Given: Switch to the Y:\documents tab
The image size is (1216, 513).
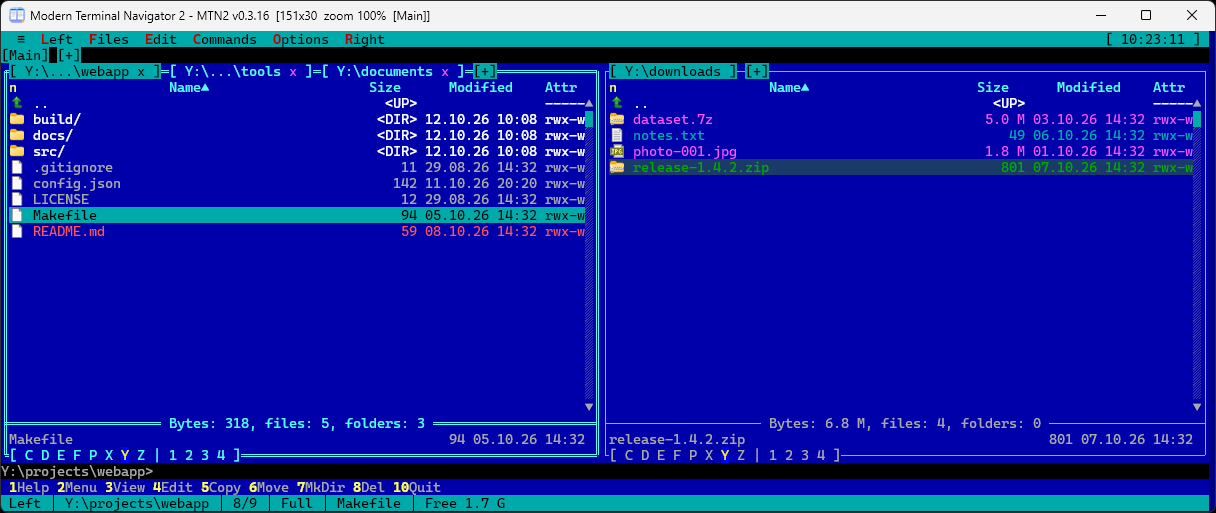Looking at the screenshot, I should [393, 71].
